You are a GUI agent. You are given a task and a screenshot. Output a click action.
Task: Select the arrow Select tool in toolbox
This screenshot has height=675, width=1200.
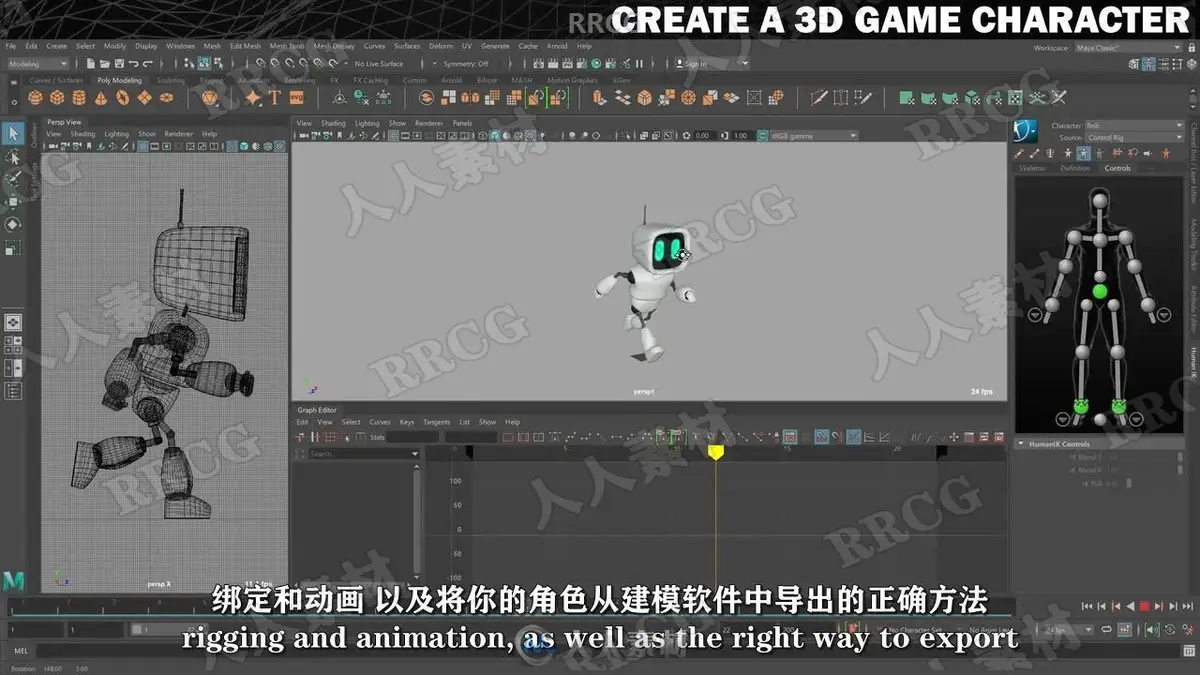point(13,133)
